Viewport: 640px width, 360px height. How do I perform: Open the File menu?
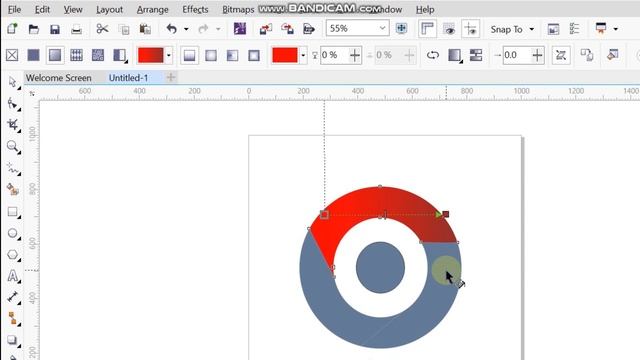pyautogui.click(x=15, y=9)
